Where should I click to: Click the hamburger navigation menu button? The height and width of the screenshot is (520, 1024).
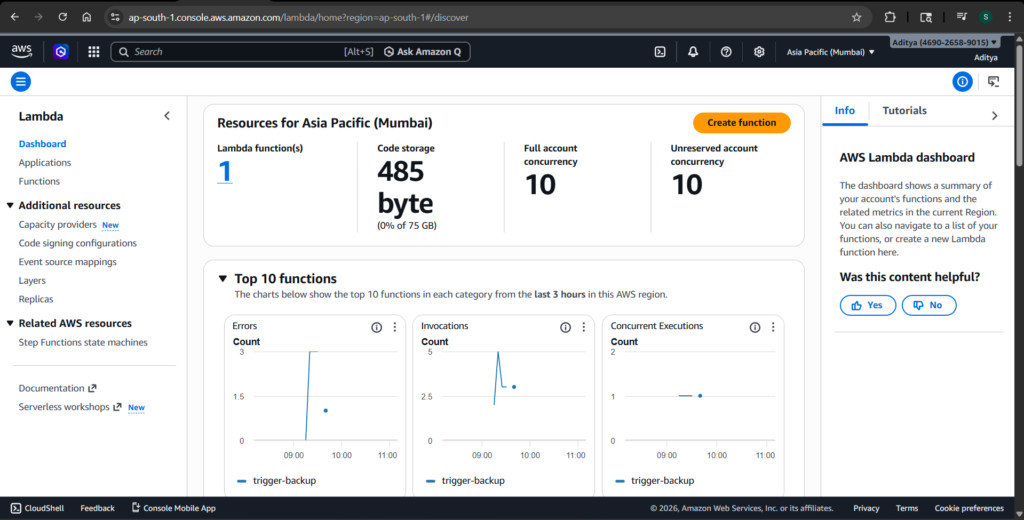(21, 82)
